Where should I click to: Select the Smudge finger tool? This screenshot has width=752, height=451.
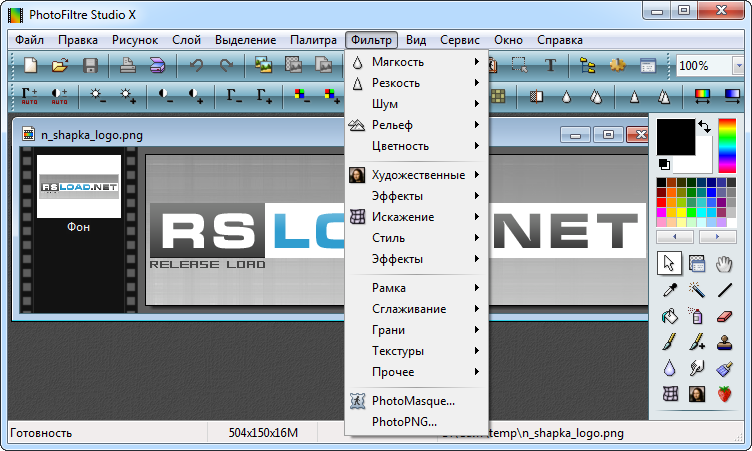click(696, 368)
